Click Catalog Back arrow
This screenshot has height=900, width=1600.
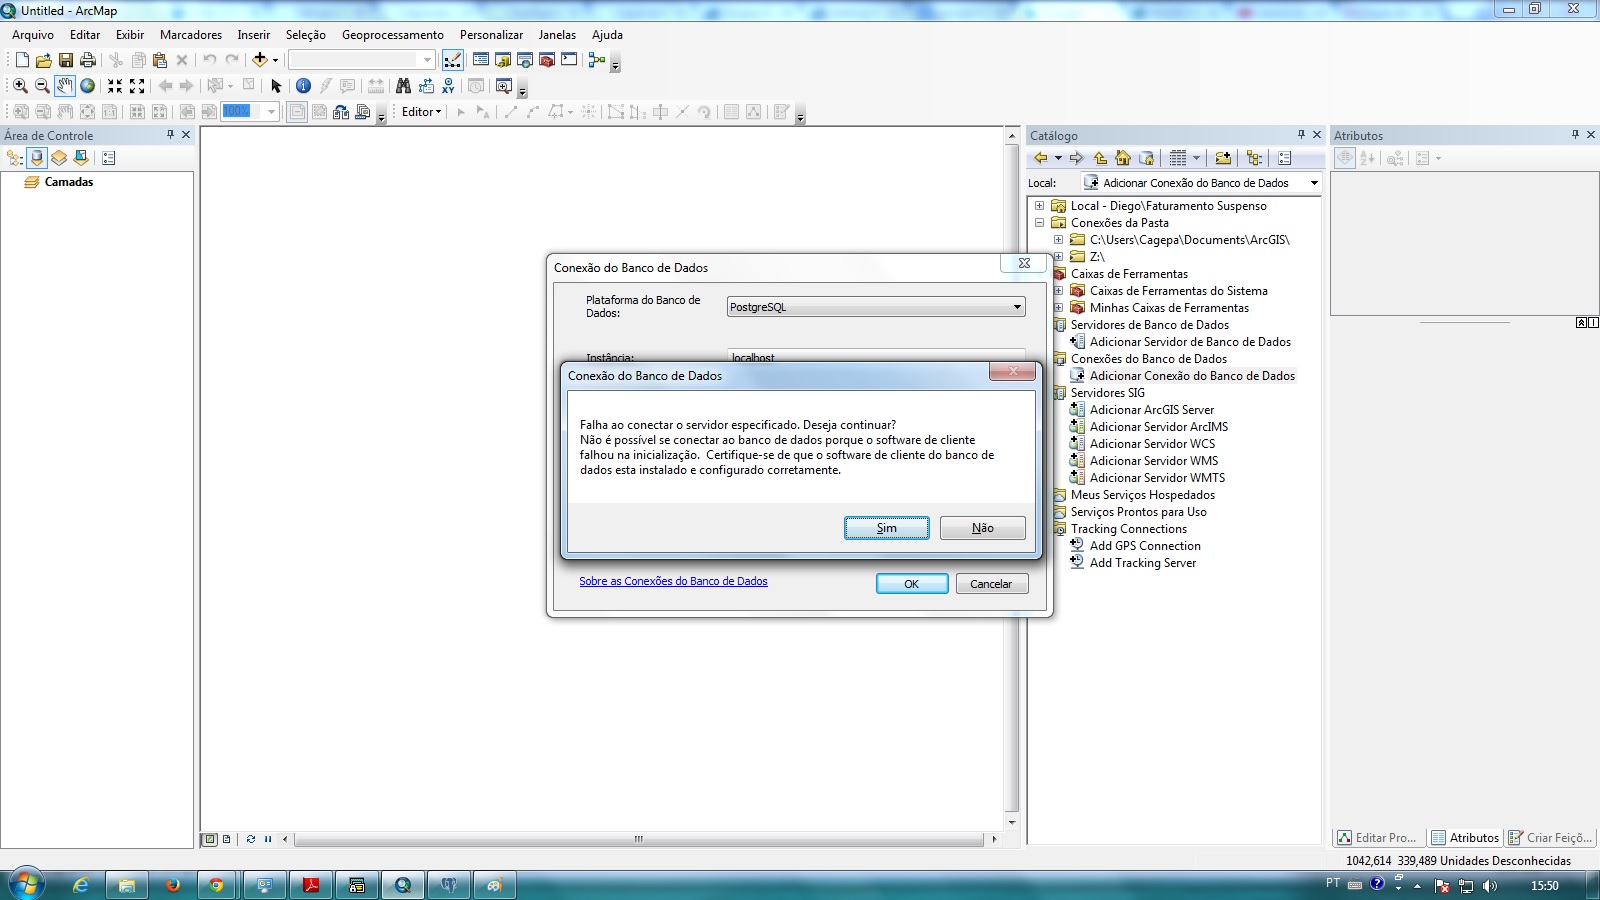coord(1041,158)
